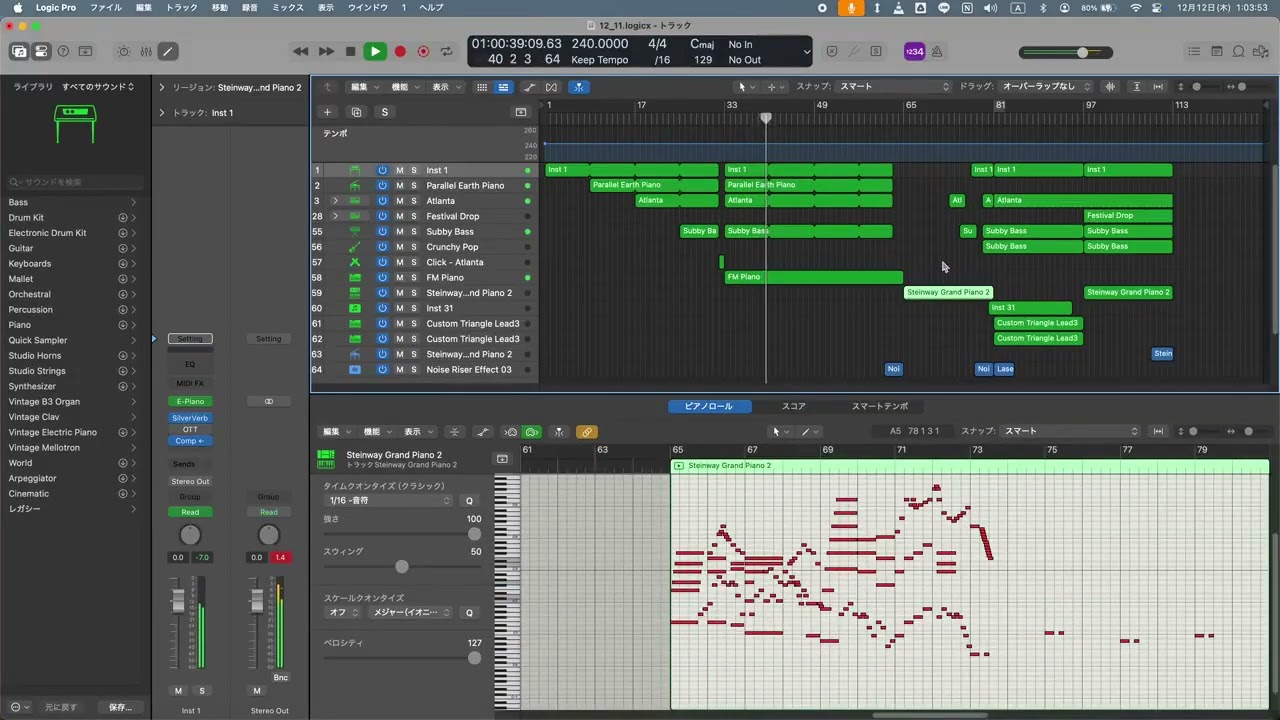Open the Library panel button
Image resolution: width=1280 pixels, height=720 pixels.
19,51
